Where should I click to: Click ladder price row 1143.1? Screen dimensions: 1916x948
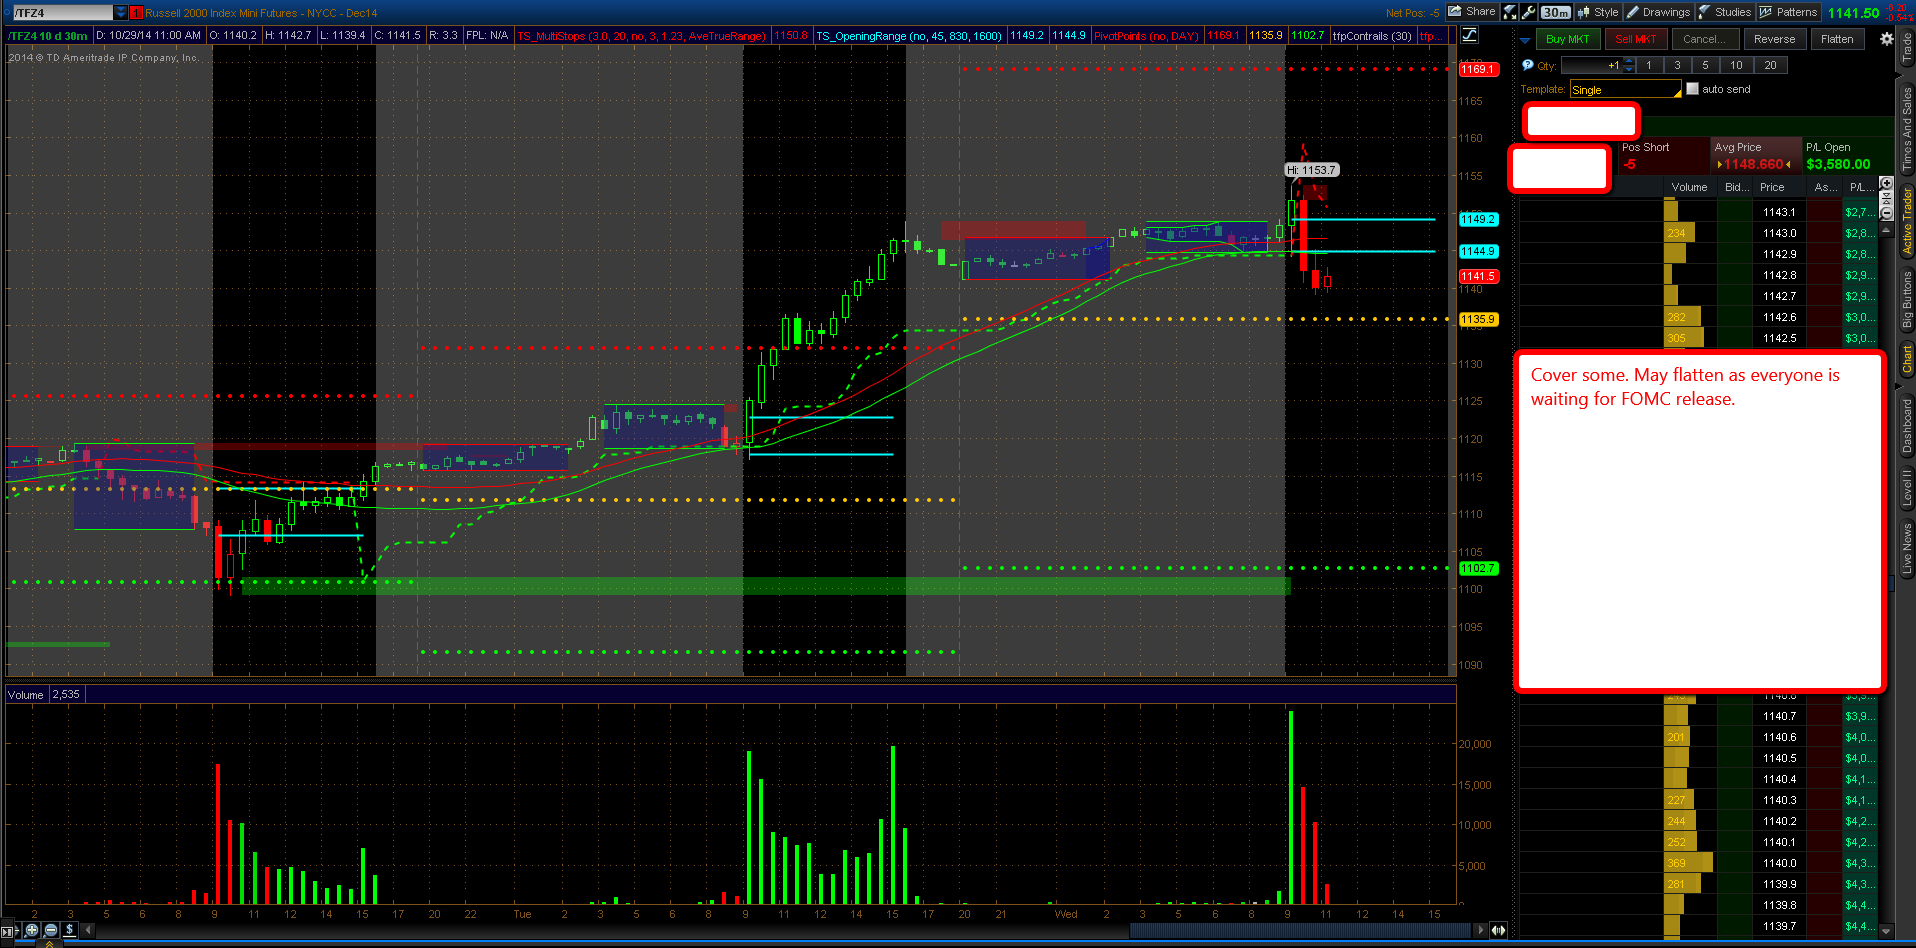1779,212
